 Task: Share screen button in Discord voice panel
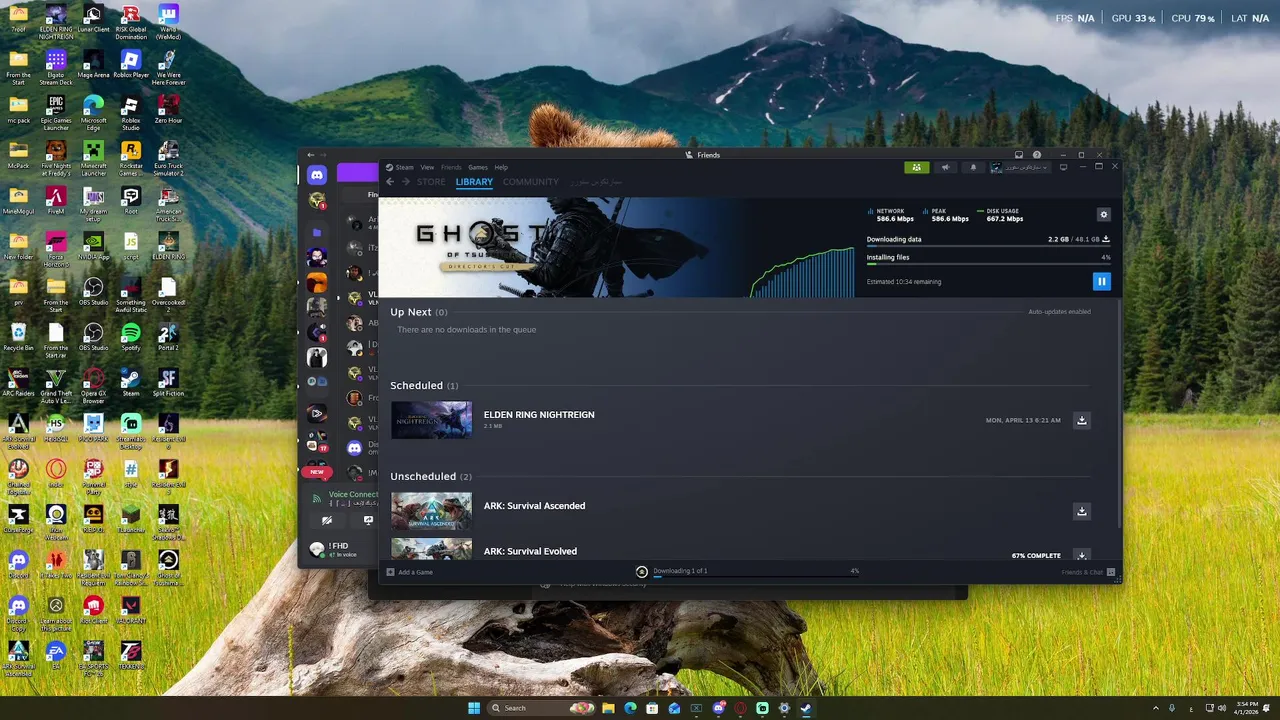(368, 520)
